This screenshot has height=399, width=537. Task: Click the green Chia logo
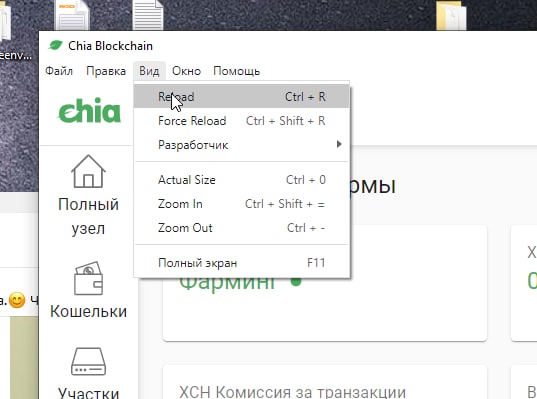point(89,110)
